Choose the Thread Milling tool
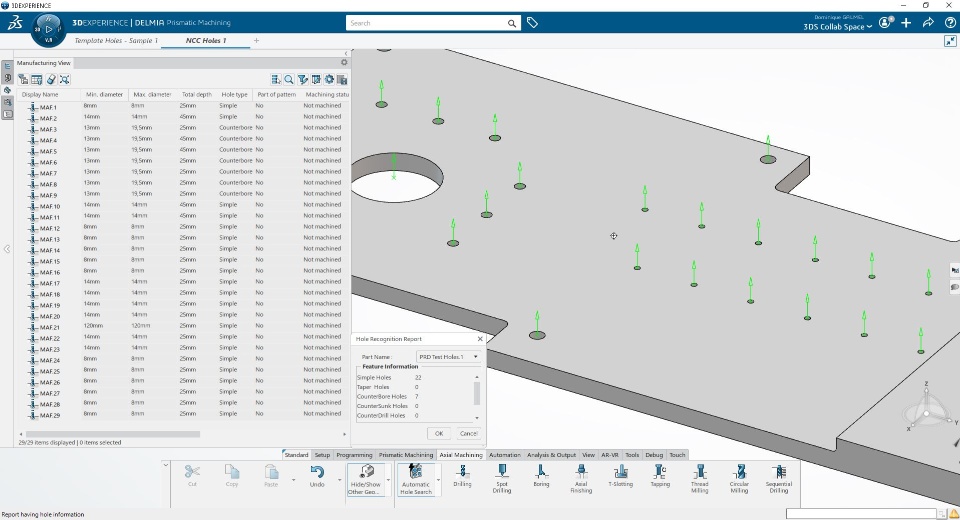960x520 pixels. (700, 478)
